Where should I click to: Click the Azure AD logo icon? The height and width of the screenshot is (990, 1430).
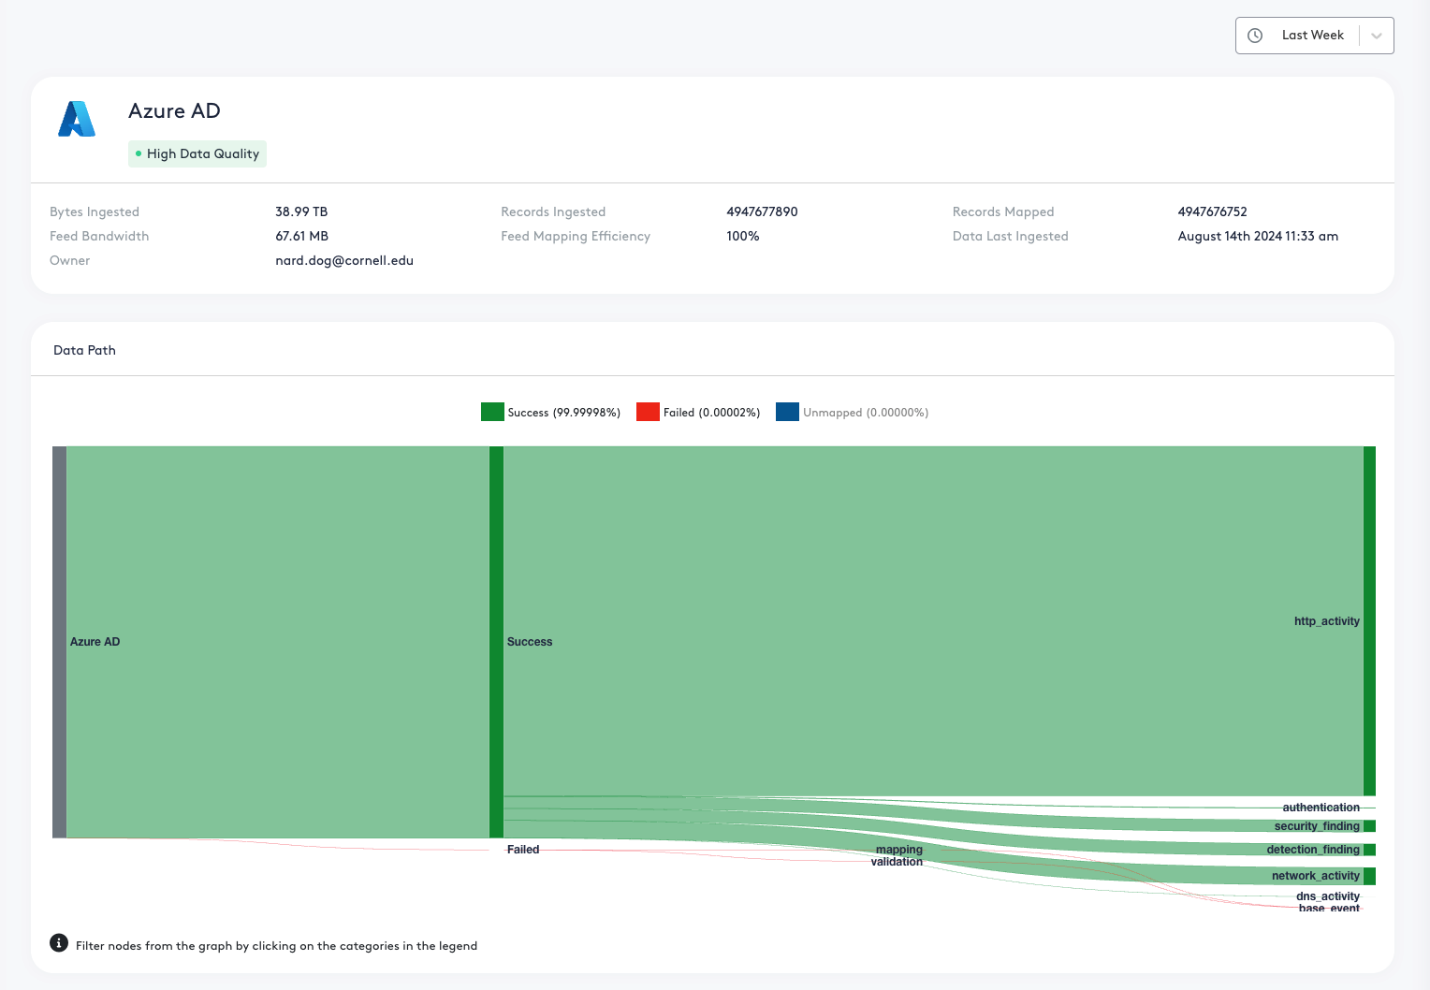[x=77, y=119]
